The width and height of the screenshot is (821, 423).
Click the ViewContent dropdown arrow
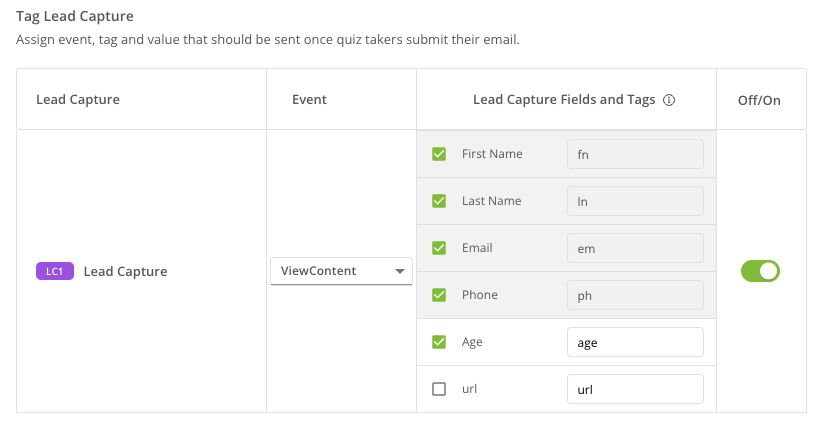(400, 271)
